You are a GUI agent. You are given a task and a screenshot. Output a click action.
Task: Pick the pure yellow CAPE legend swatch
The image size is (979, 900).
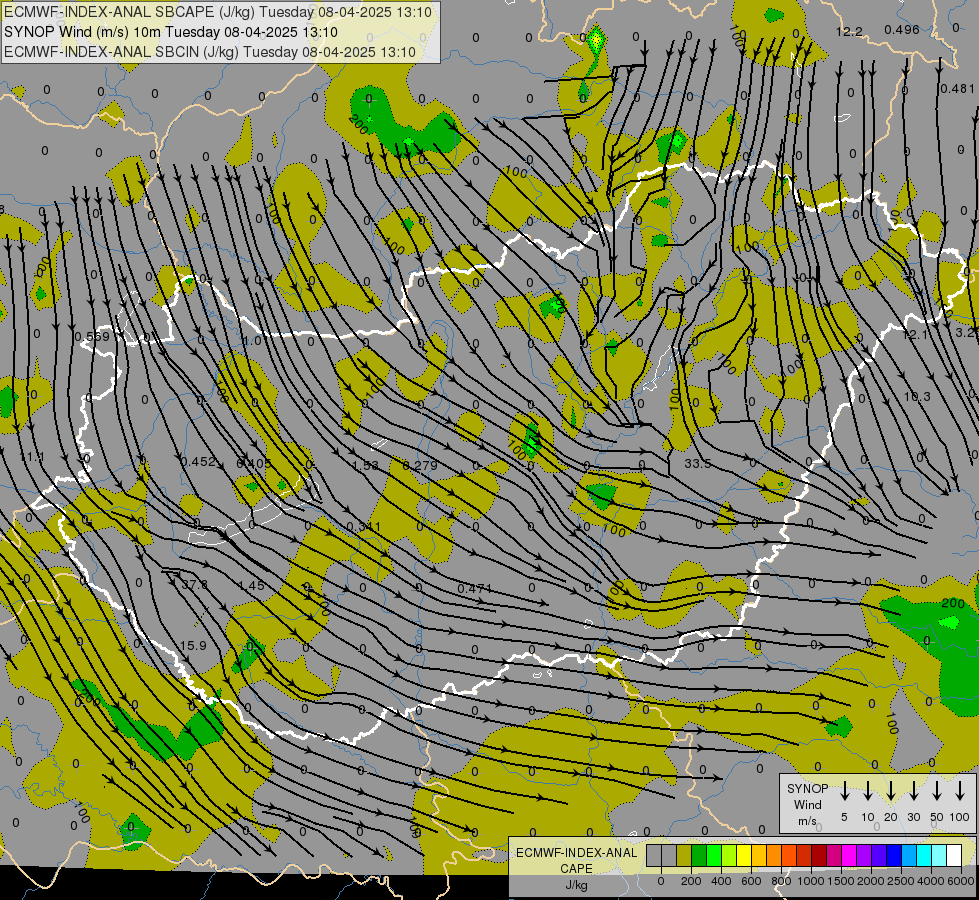744,856
